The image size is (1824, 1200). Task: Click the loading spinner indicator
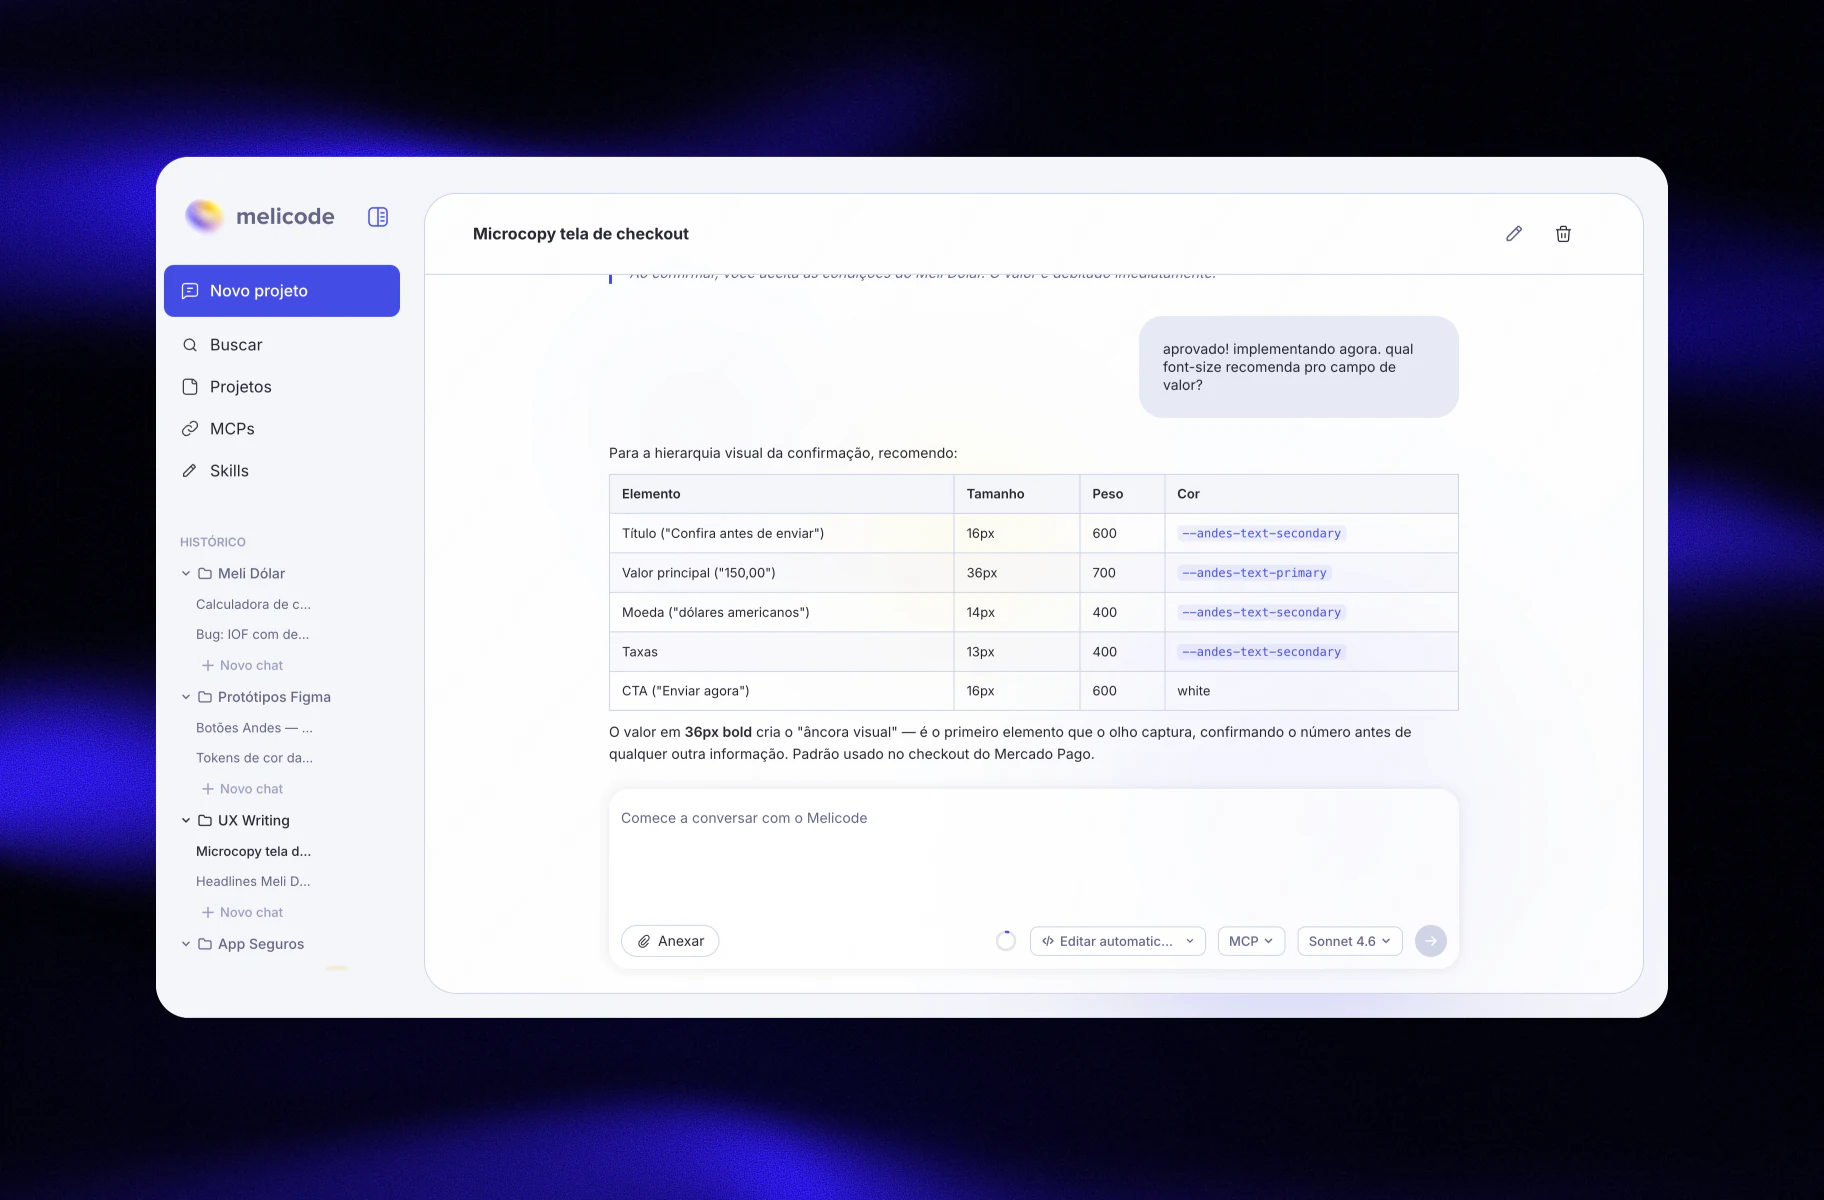click(1006, 941)
